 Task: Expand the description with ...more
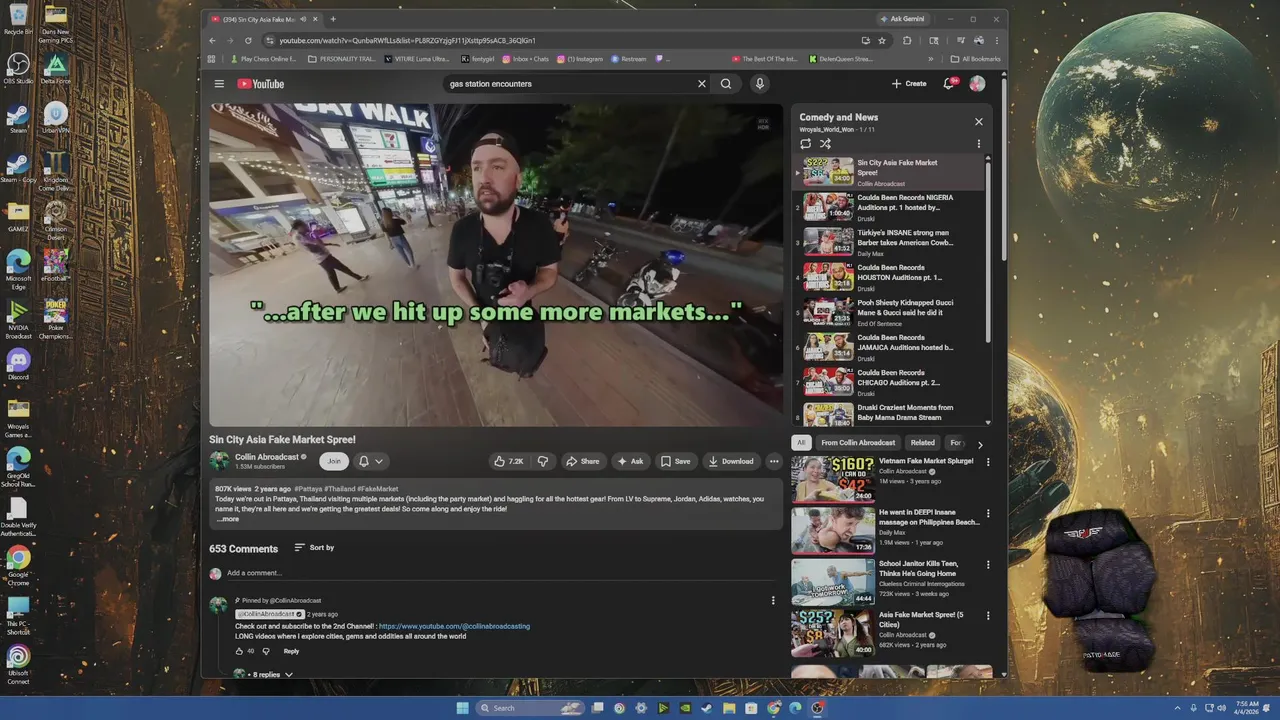[227, 519]
